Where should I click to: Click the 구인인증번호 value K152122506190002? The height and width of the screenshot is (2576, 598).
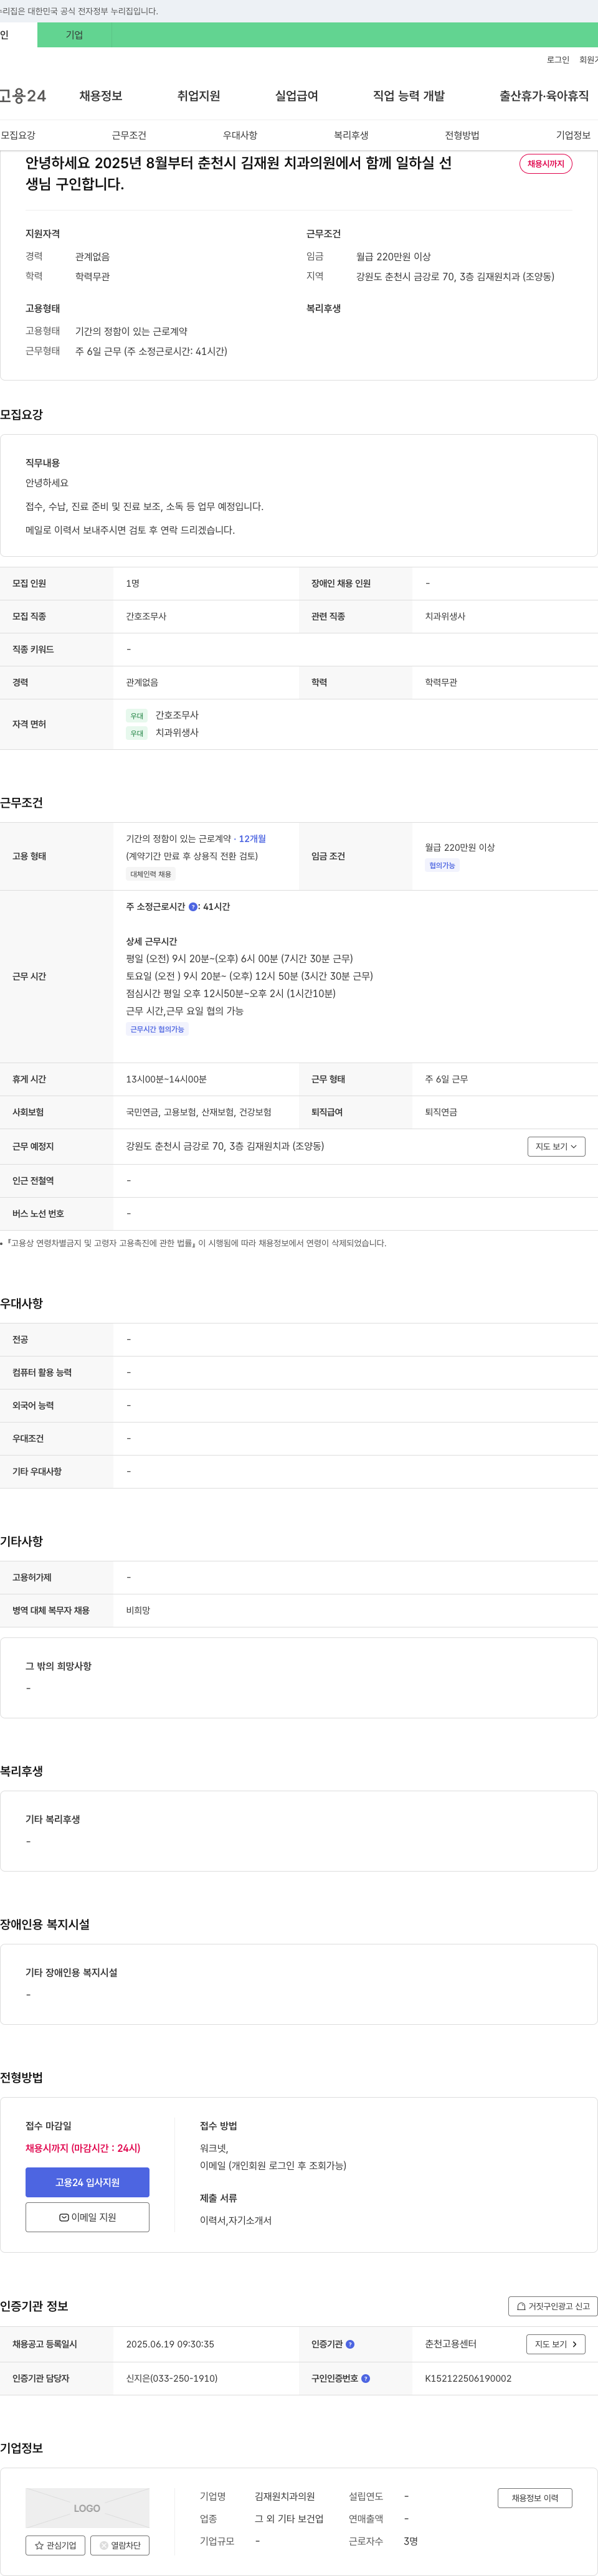(468, 2378)
